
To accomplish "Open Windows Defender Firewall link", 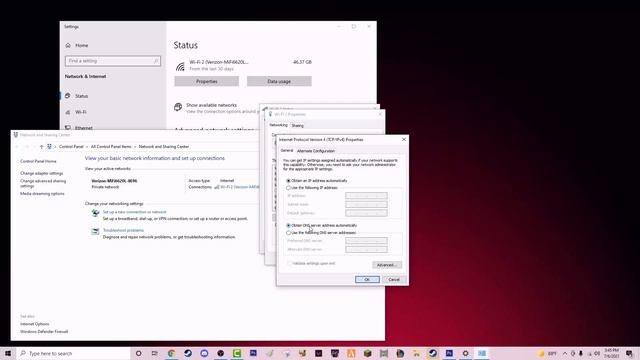I will click(44, 332).
